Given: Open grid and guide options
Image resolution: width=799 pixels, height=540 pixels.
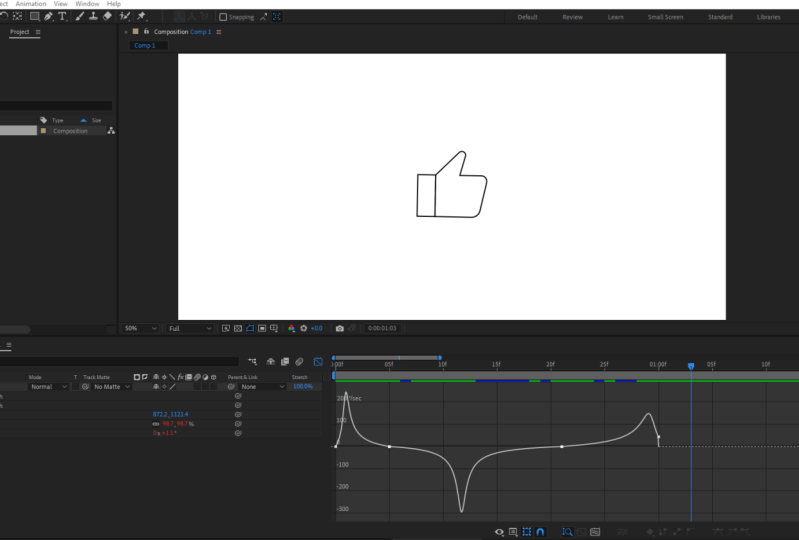Looking at the screenshot, I should tap(274, 328).
